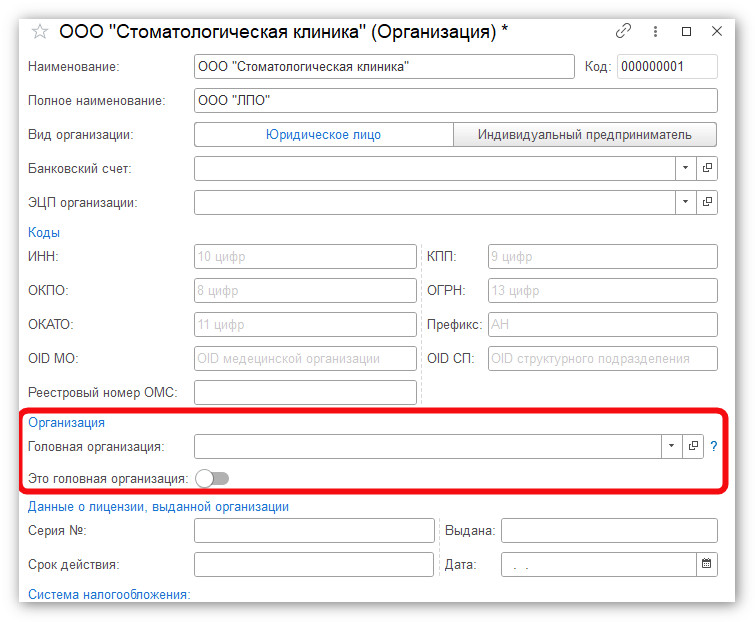This screenshot has height=622, width=755.
Task: Click into the license Дата field
Action: 599,564
